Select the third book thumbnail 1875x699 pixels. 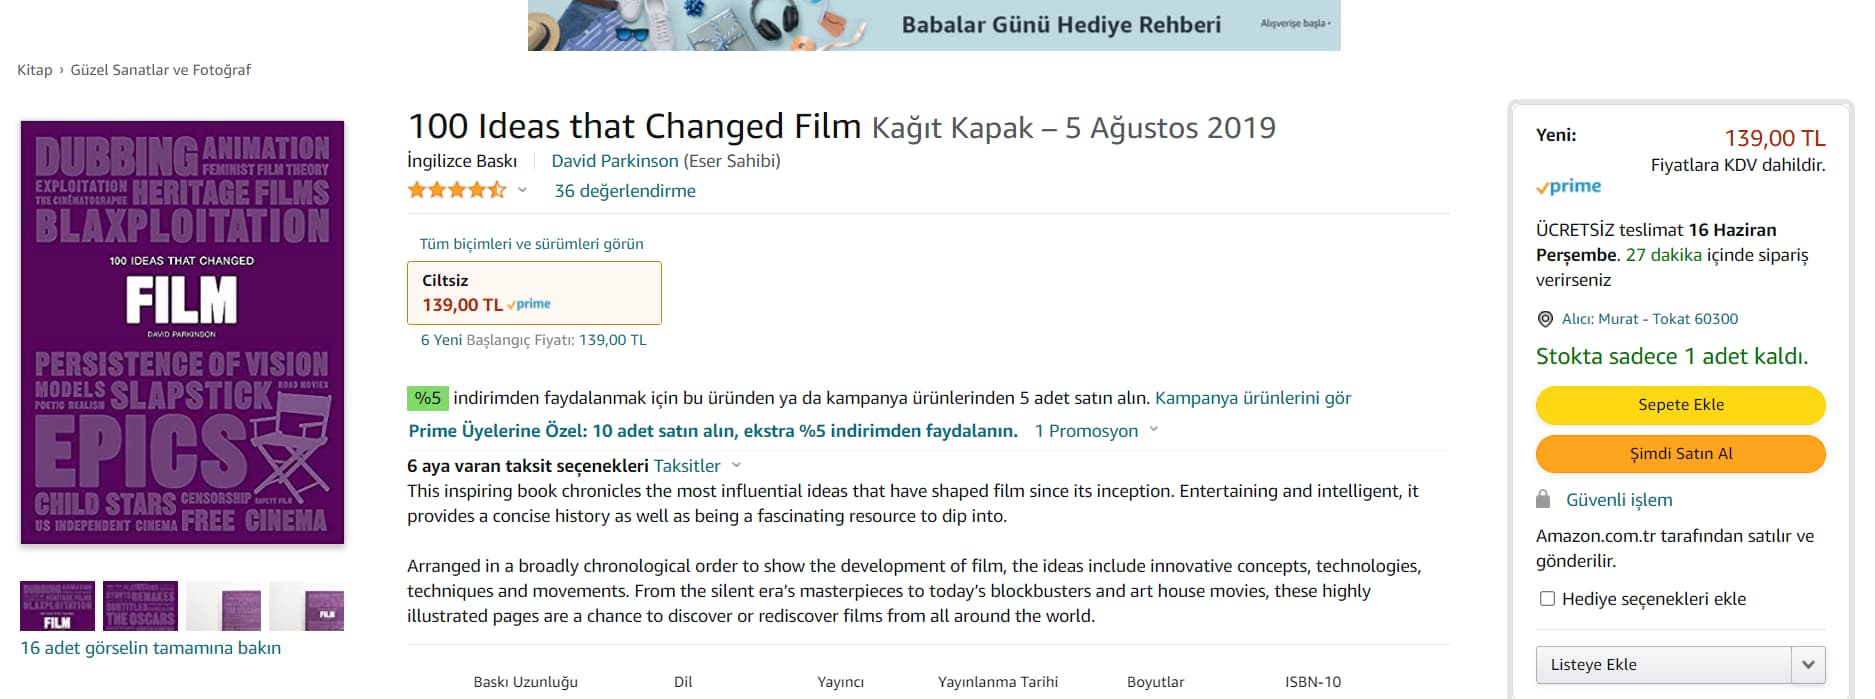[x=224, y=606]
